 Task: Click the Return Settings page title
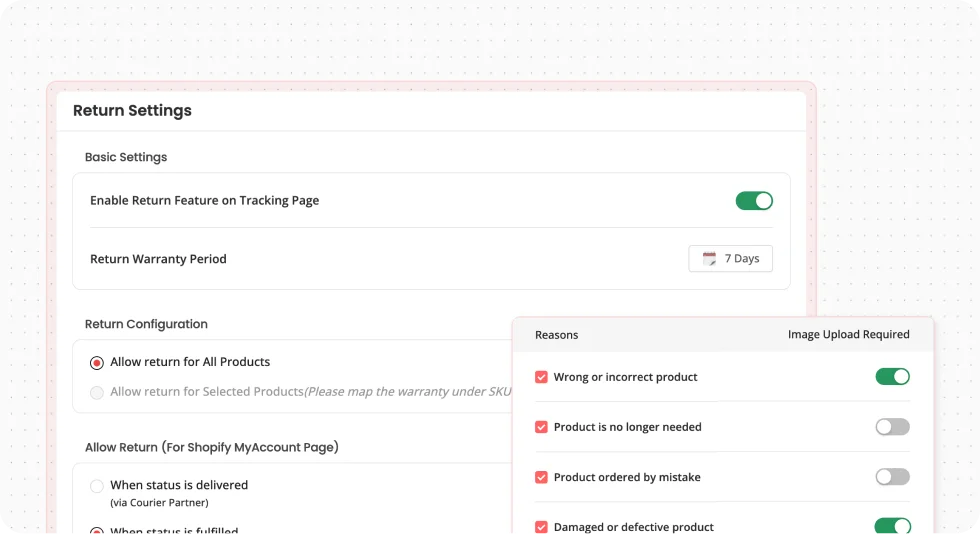pyautogui.click(x=132, y=111)
